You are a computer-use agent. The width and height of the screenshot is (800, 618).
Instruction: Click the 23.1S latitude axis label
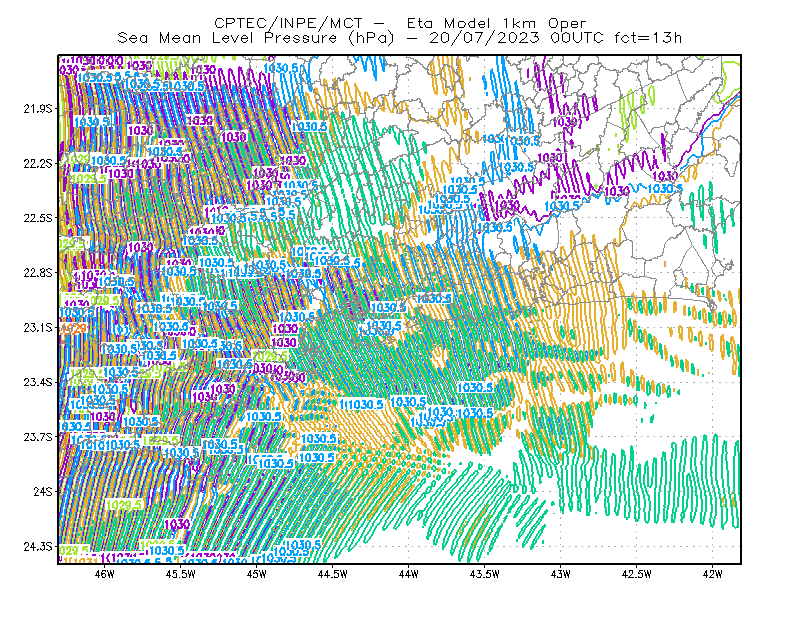(x=38, y=327)
